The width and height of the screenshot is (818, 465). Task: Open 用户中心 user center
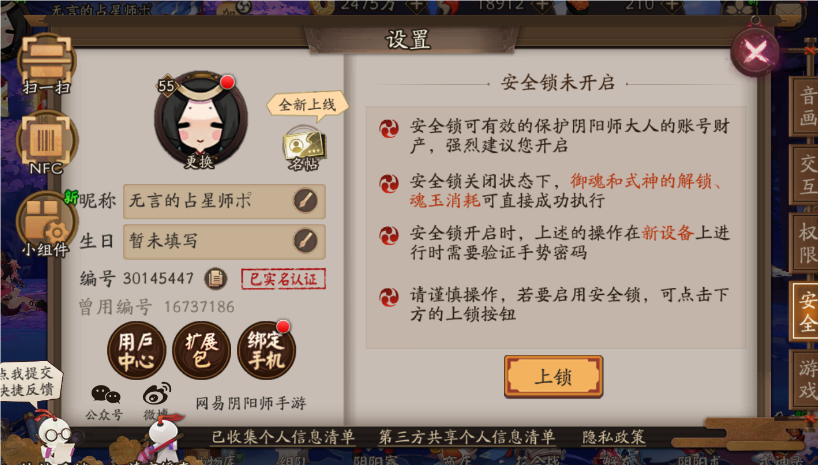(x=136, y=351)
